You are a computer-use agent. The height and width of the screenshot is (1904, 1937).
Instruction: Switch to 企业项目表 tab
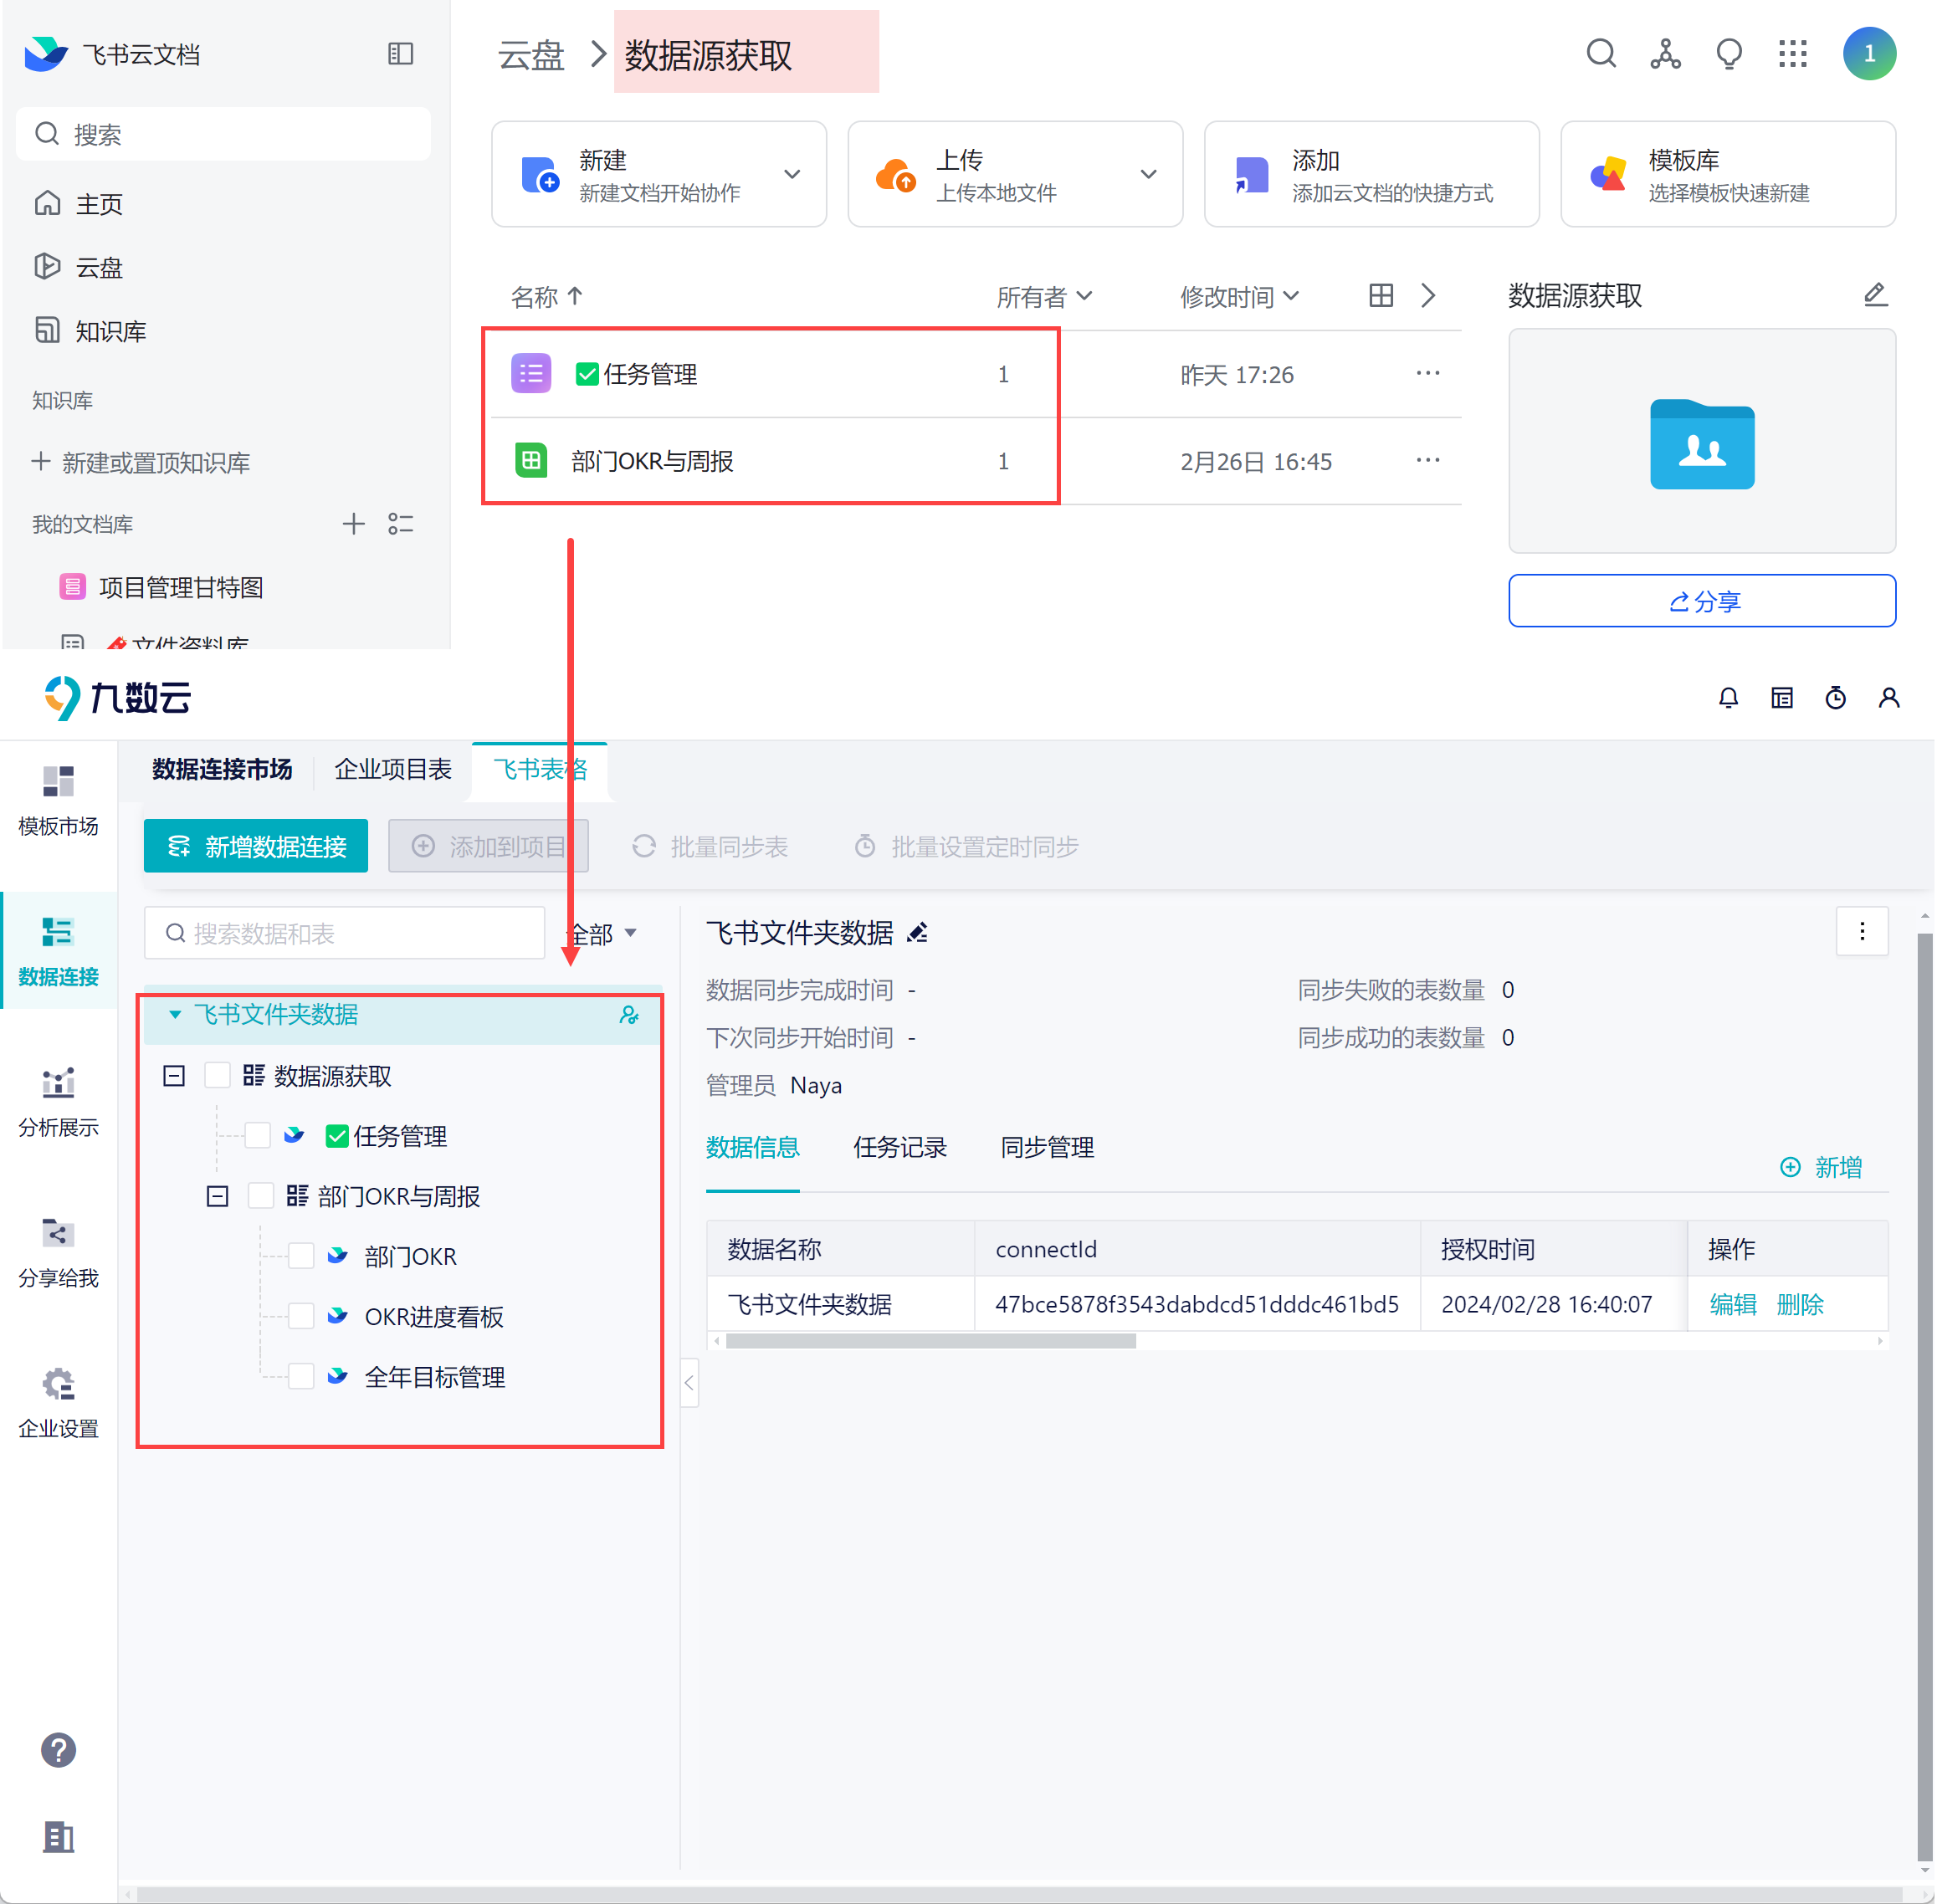coord(393,769)
